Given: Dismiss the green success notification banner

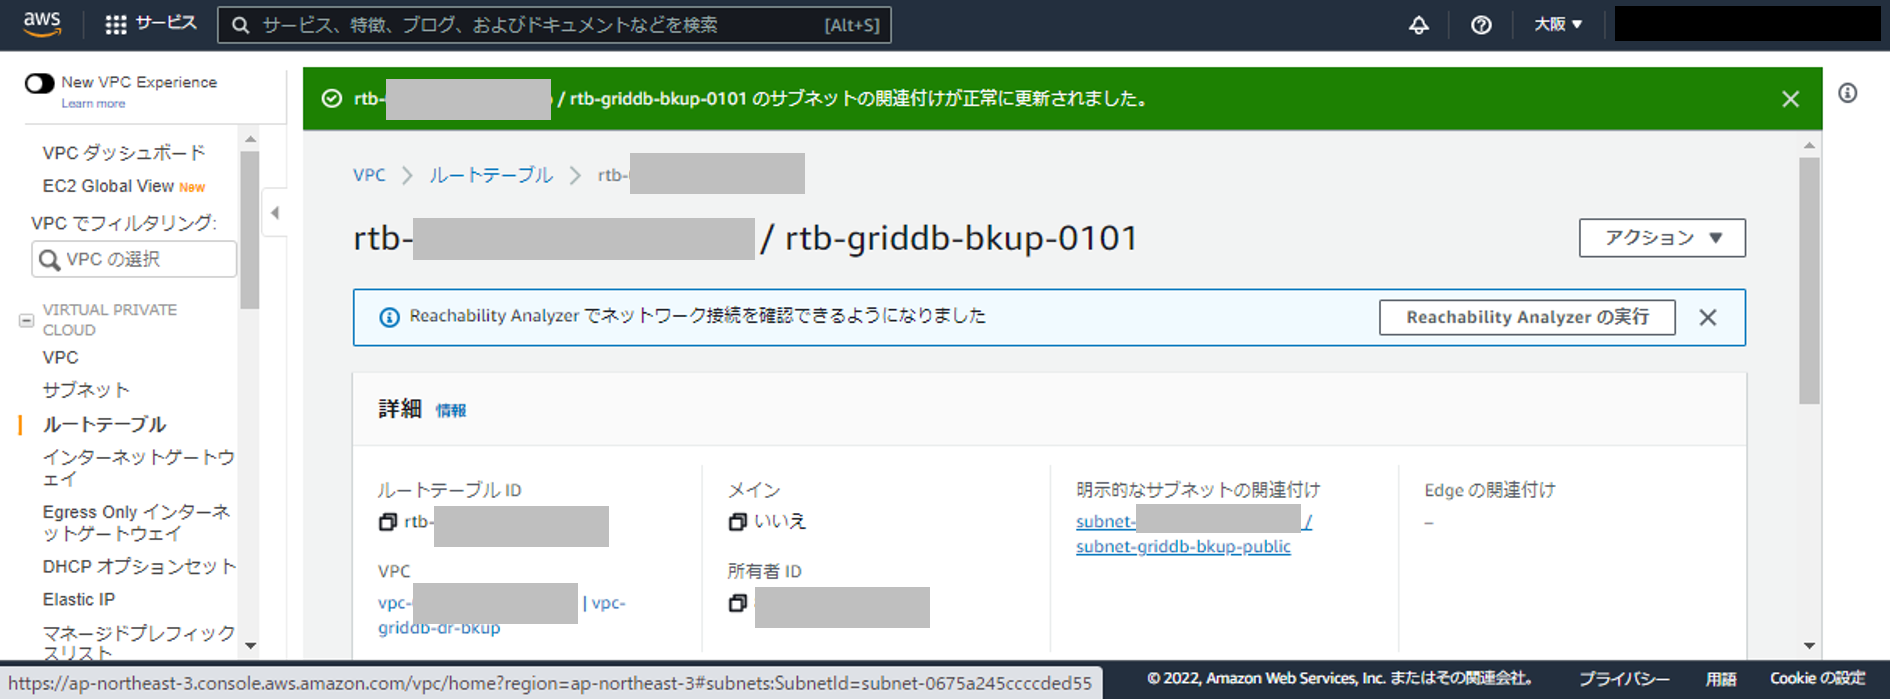Looking at the screenshot, I should [1790, 99].
